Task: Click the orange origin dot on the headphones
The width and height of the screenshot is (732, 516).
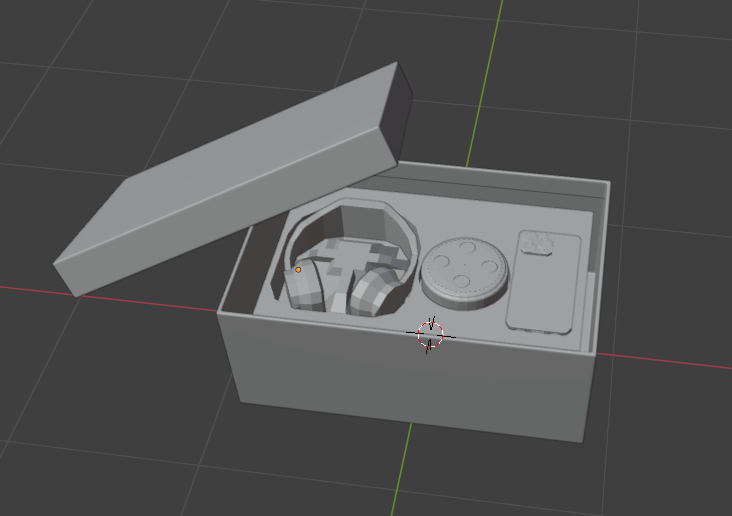Action: (298, 269)
